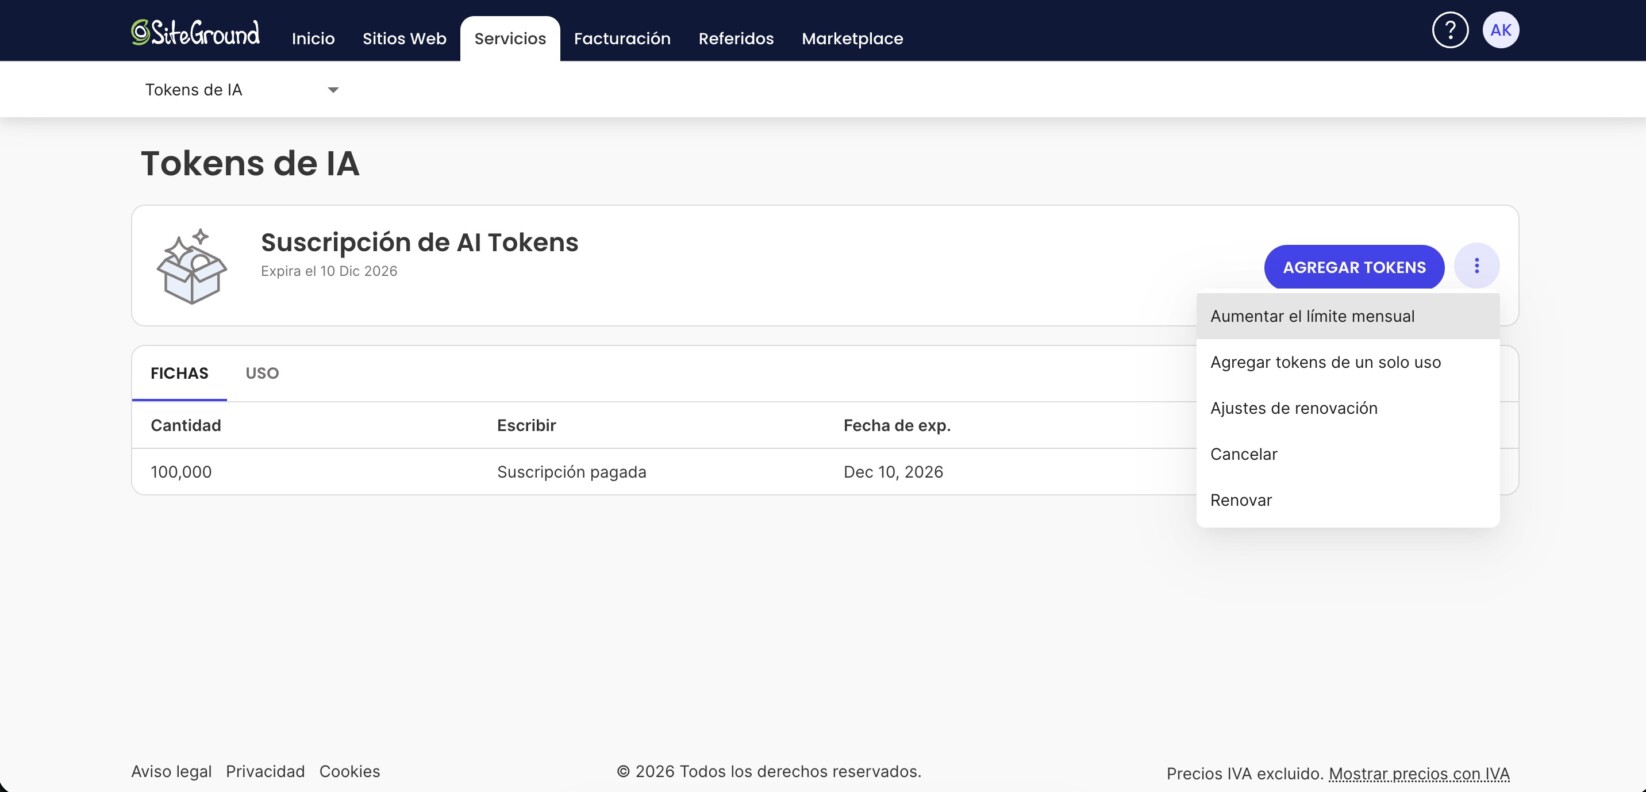Open the Cookies footer link
1646x792 pixels.
tap(350, 771)
